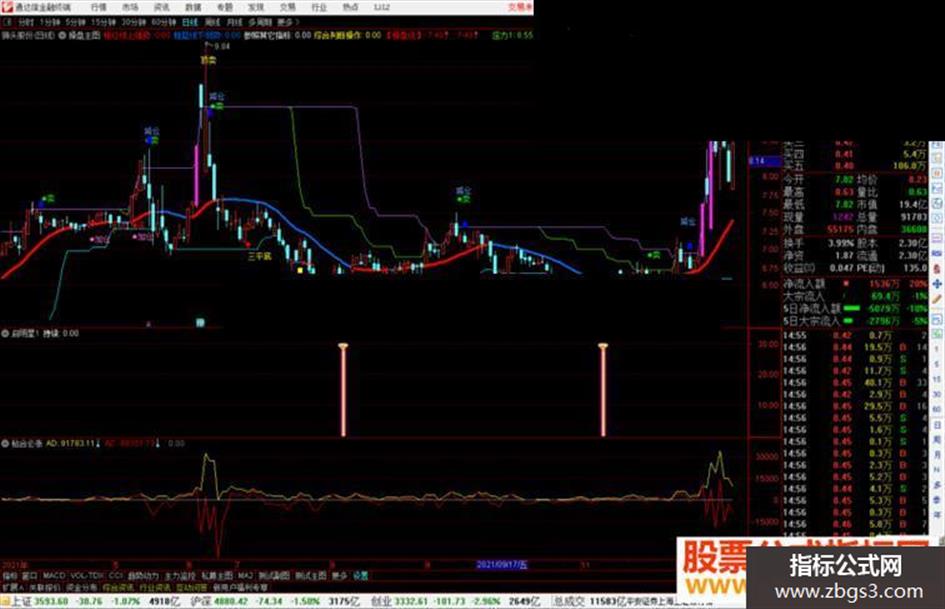Viewport: 945px width, 609px height.
Task: Click the blue label icon above red figure
Action: tap(937, 252)
